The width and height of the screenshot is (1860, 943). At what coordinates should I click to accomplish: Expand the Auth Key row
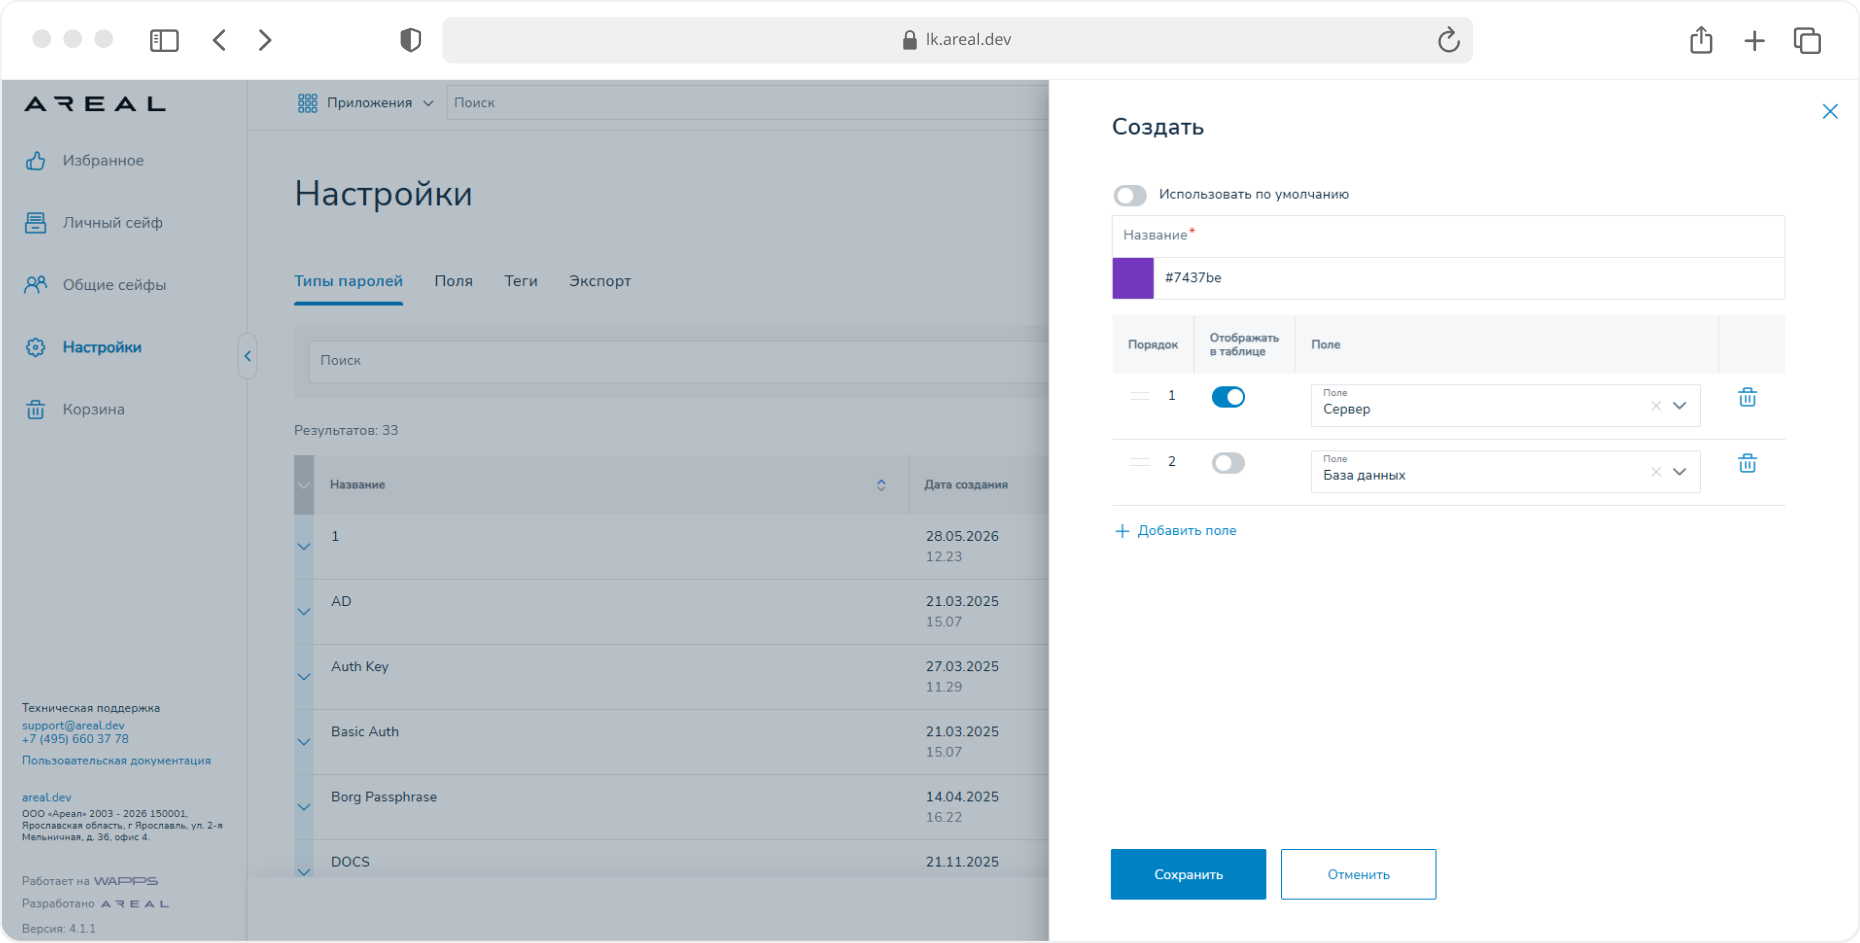304,677
